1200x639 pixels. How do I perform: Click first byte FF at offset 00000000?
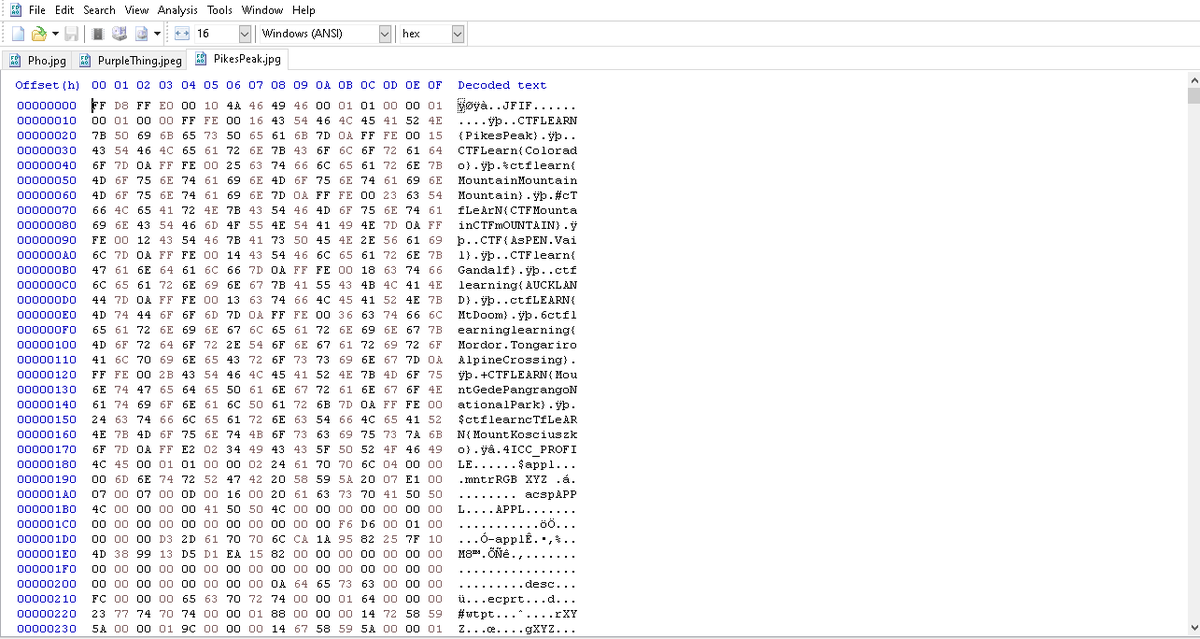pos(99,105)
